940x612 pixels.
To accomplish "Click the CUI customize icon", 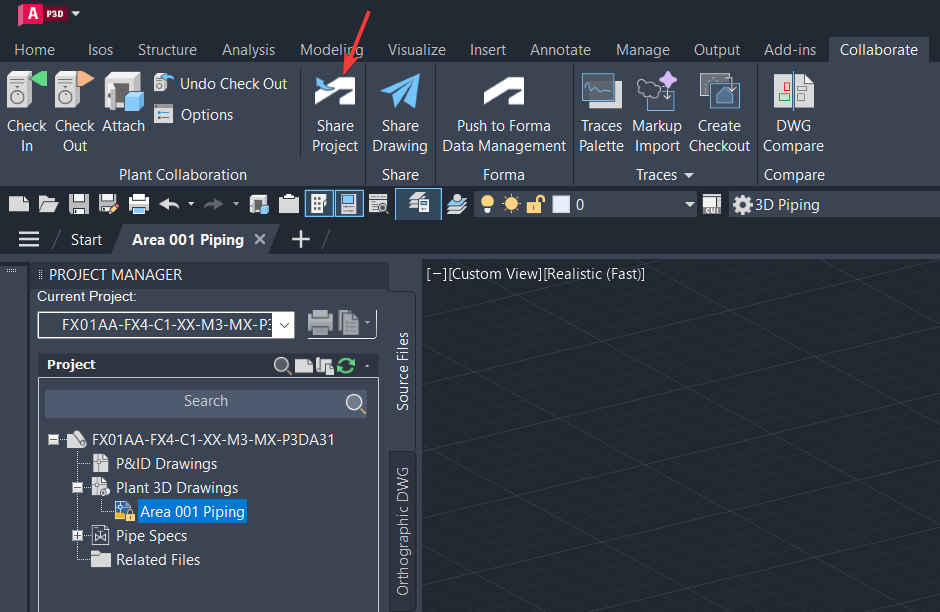I will pos(712,204).
